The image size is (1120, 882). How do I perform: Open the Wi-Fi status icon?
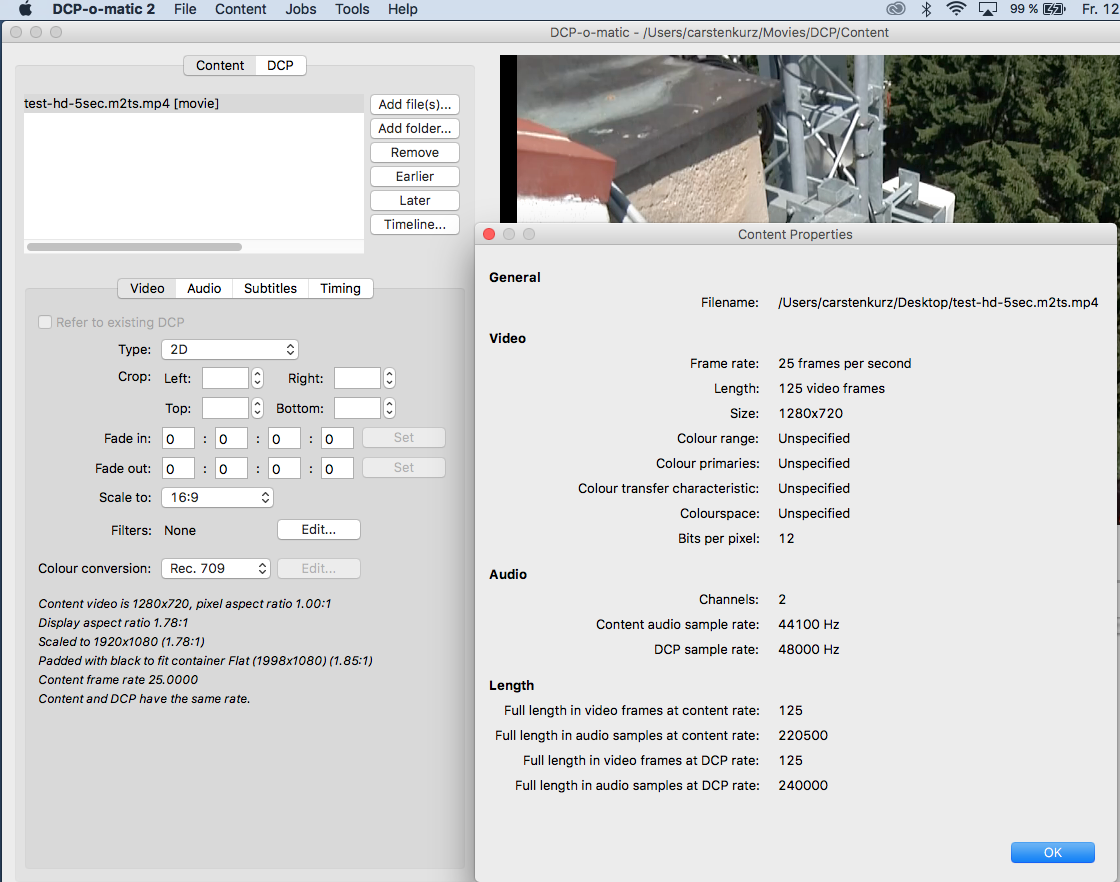pos(956,9)
